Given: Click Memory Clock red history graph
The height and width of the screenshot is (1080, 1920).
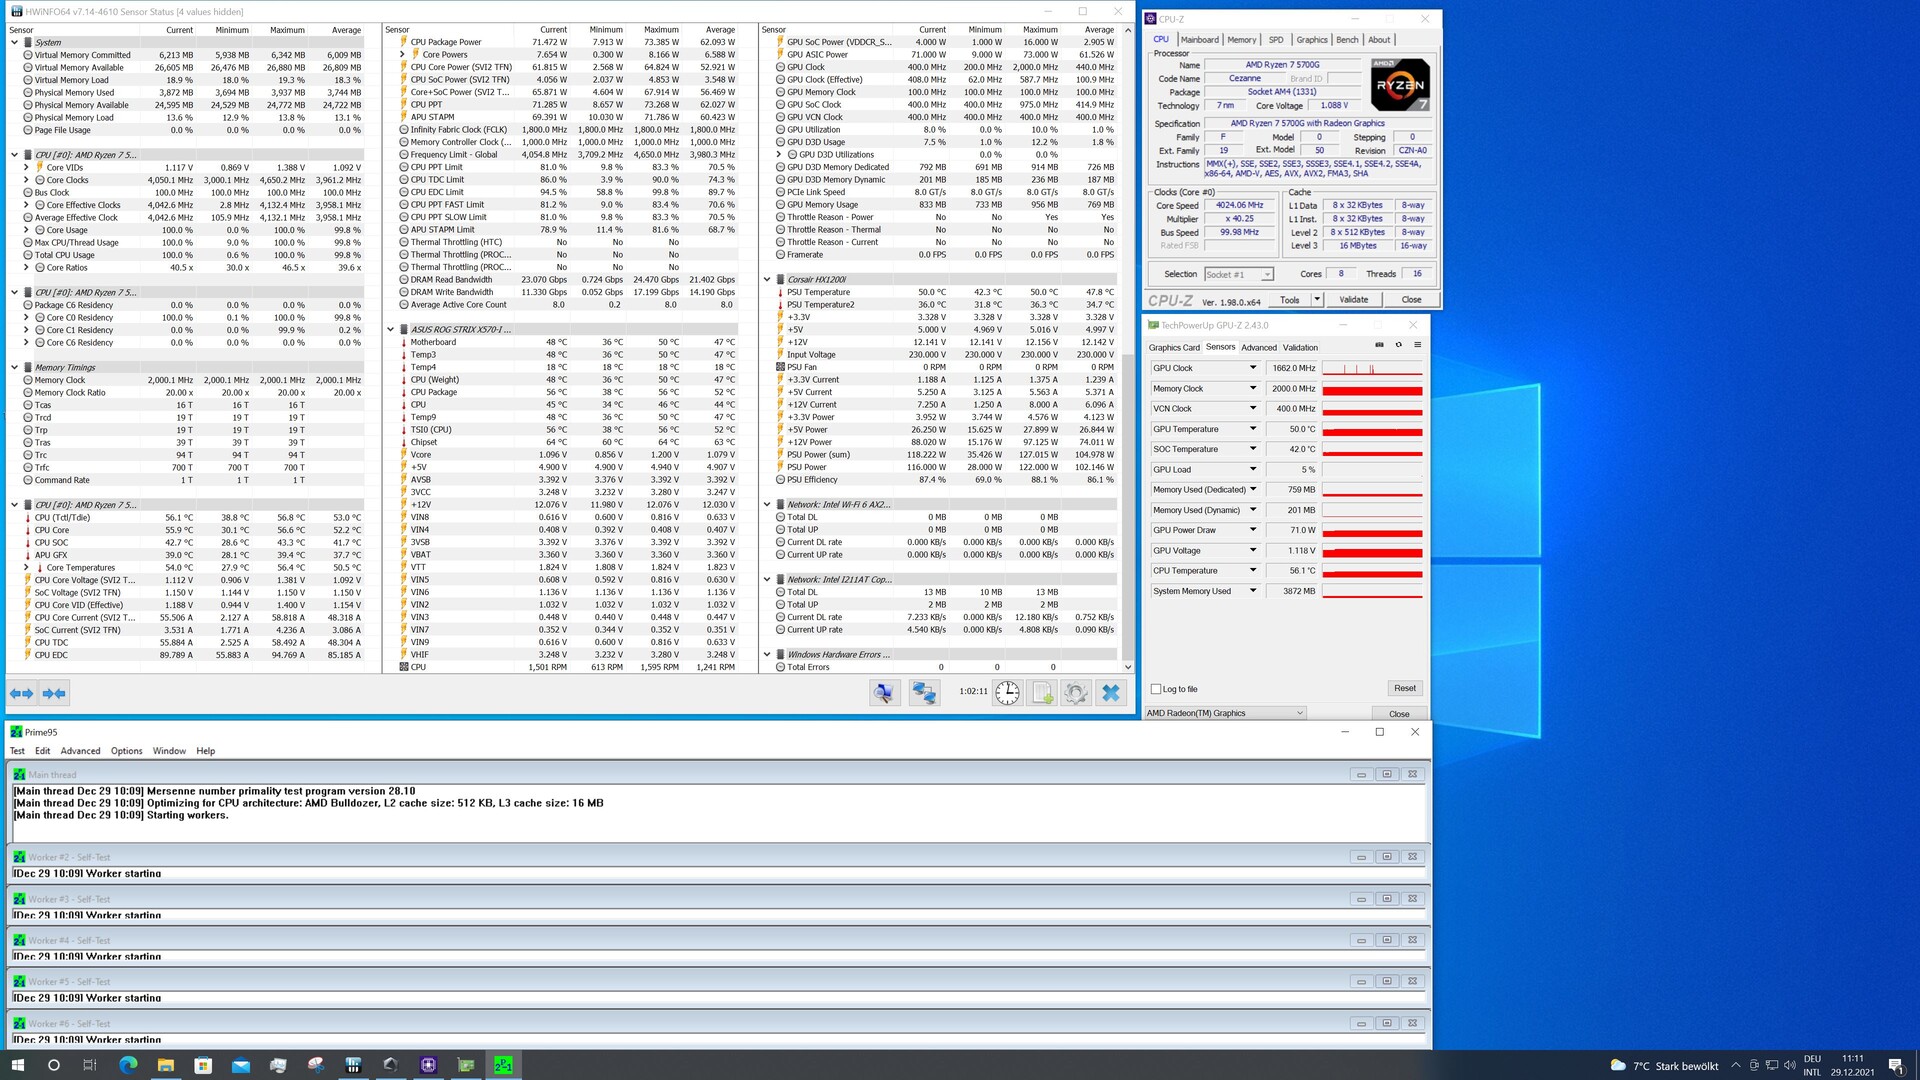Looking at the screenshot, I should click(x=1372, y=389).
